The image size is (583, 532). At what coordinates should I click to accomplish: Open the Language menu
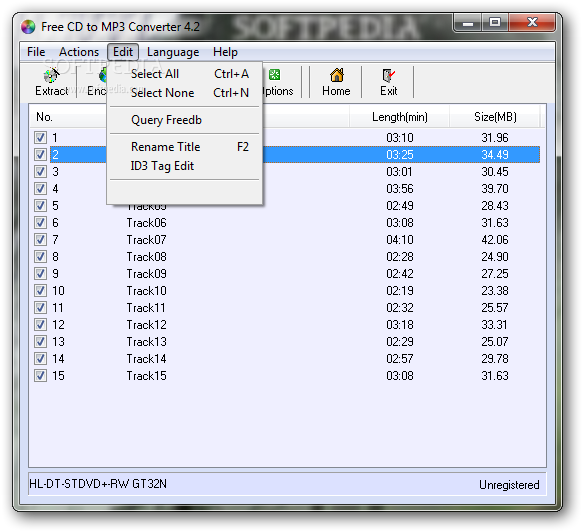click(173, 52)
